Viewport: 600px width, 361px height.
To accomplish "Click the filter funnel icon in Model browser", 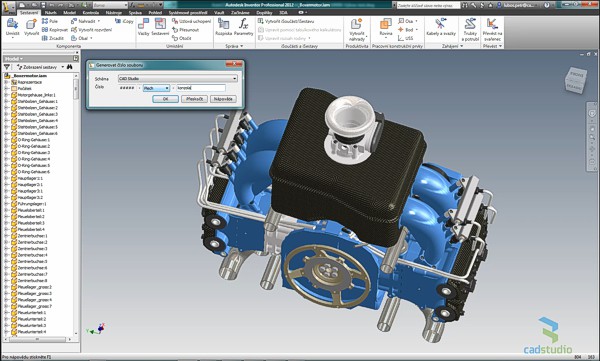I will click(x=7, y=67).
